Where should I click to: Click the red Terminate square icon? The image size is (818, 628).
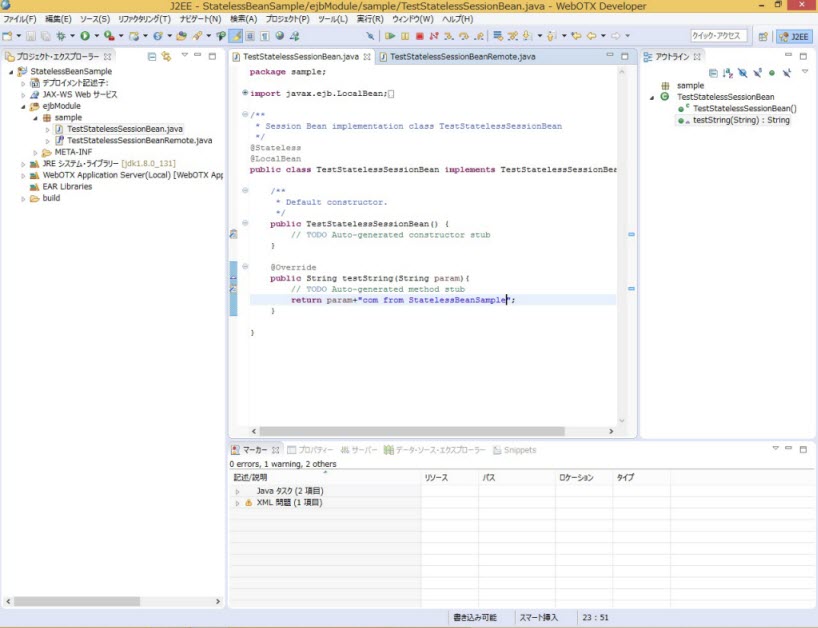point(420,36)
